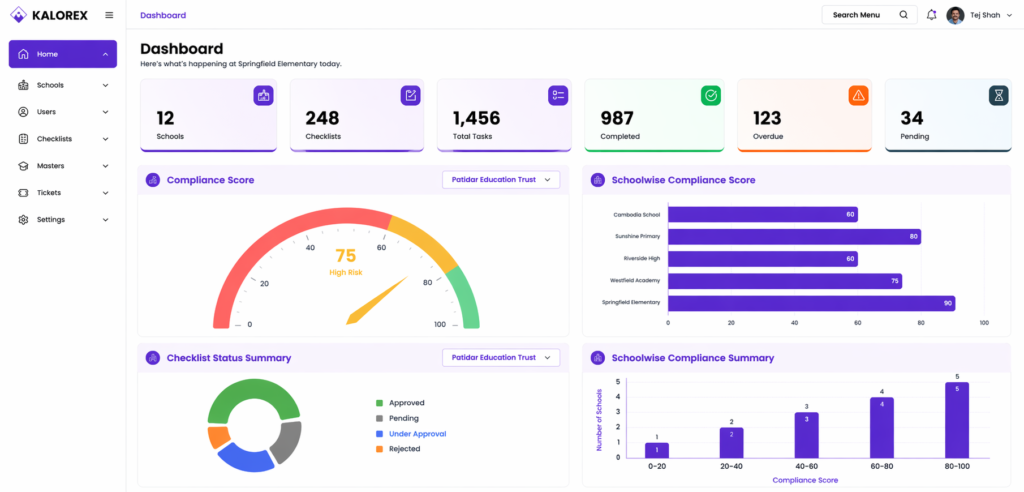Viewport: 1024px width, 492px height.
Task: Select the Home menu item
Action: [x=63, y=54]
